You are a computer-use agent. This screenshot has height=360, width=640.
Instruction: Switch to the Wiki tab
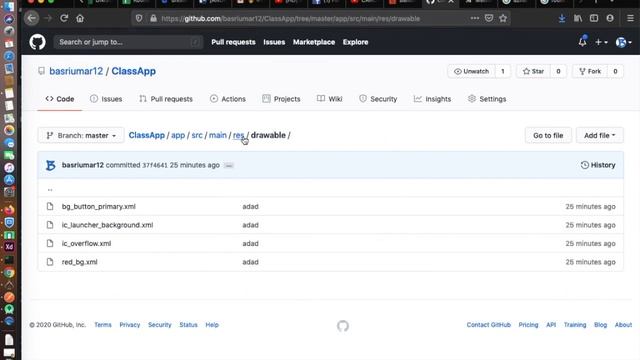point(329,99)
